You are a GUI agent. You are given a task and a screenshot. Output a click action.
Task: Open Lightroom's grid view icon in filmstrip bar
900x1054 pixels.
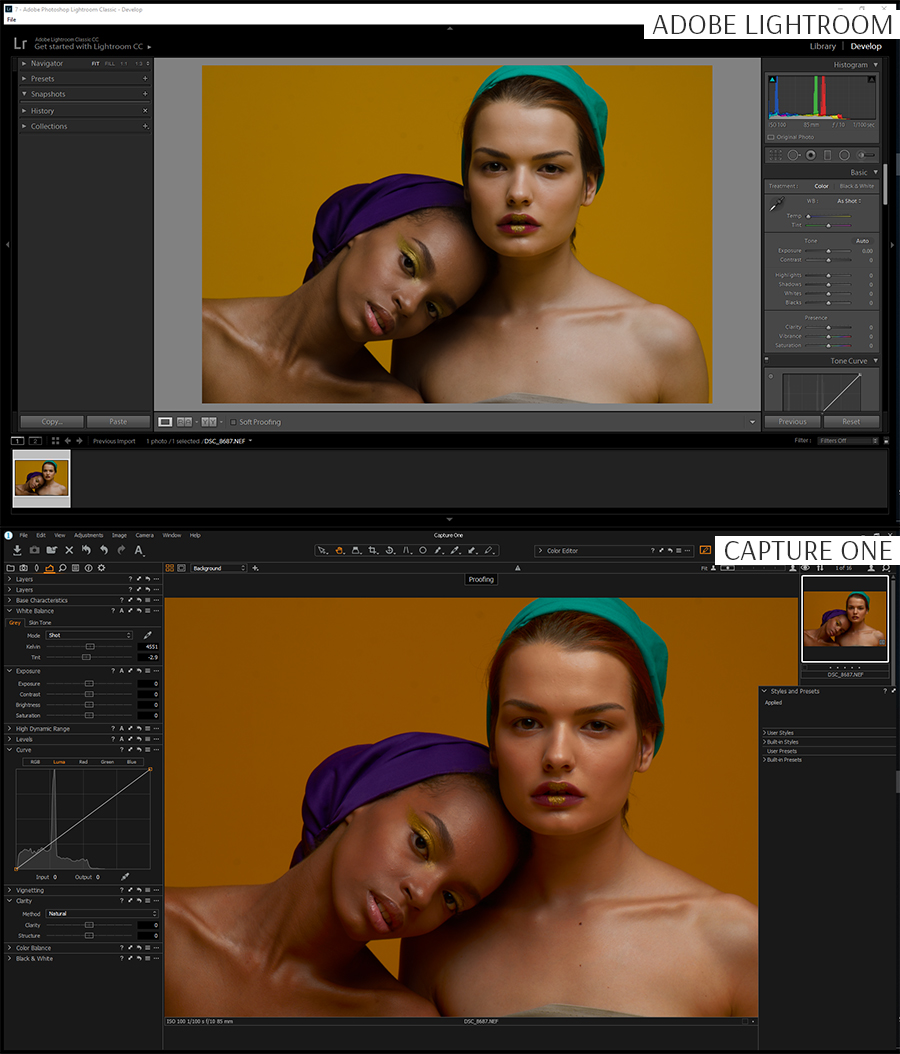[55, 441]
